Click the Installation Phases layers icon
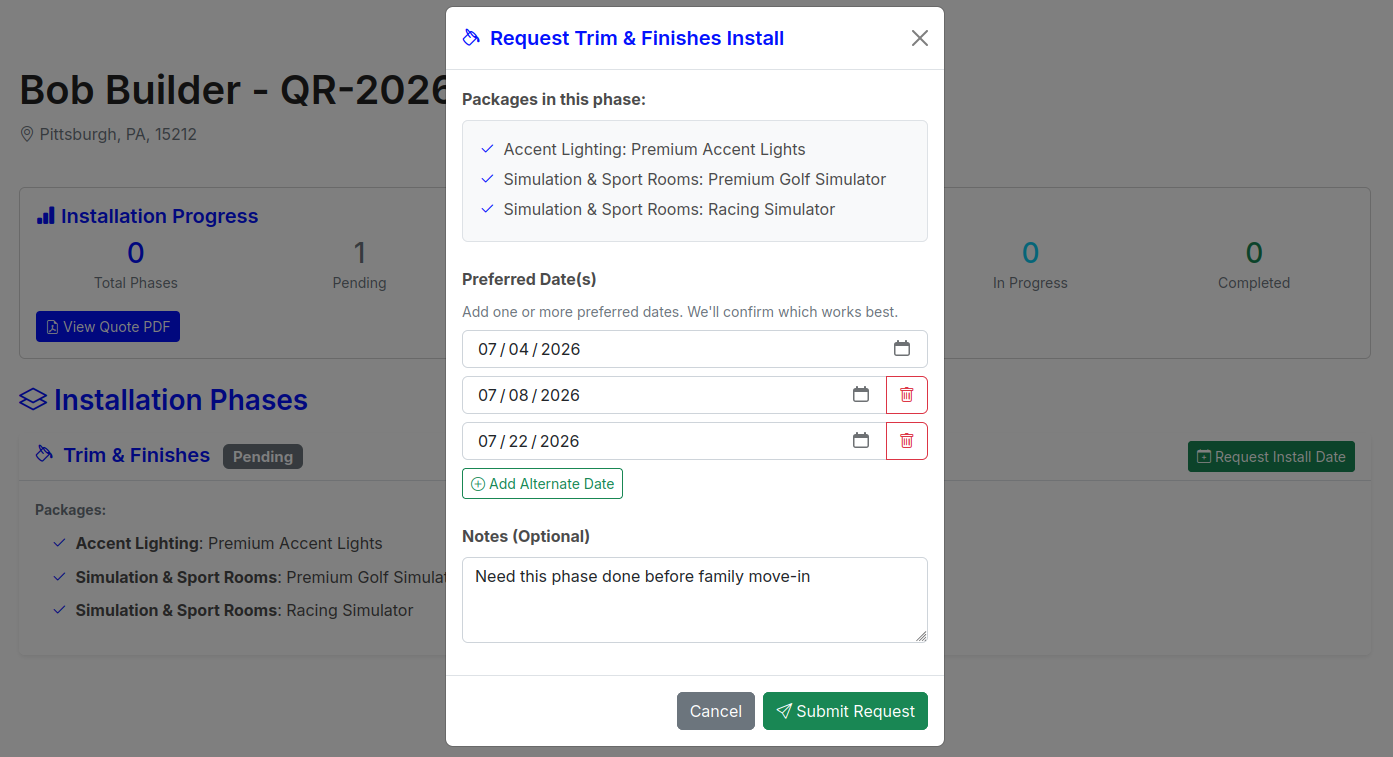The width and height of the screenshot is (1393, 757). pyautogui.click(x=33, y=400)
